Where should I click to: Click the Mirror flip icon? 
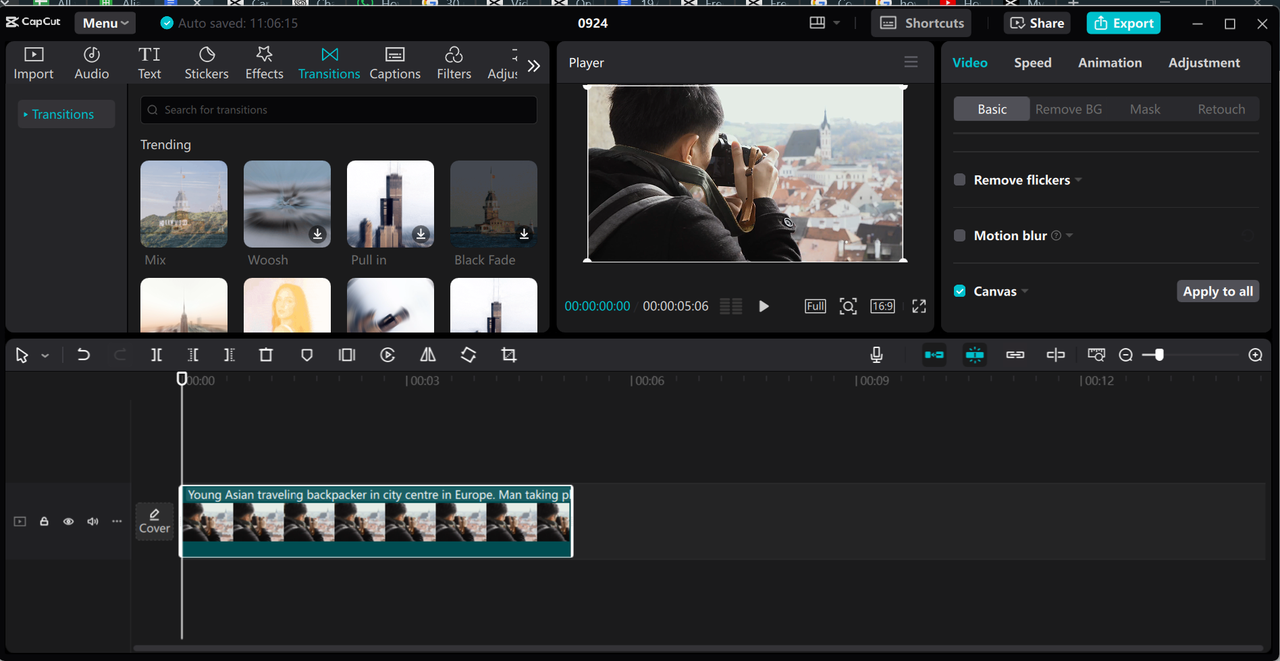428,355
